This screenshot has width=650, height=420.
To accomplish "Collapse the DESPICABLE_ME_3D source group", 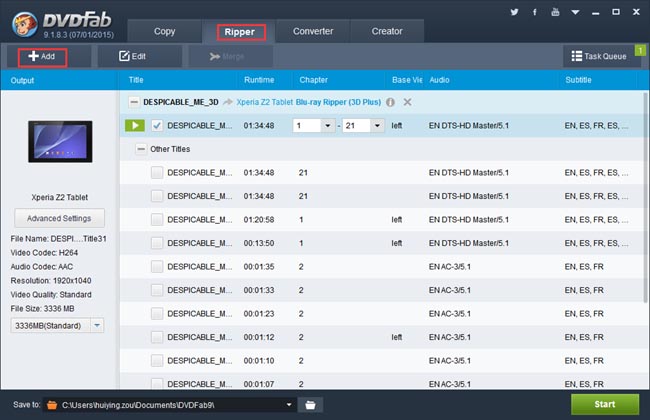I will pos(134,102).
